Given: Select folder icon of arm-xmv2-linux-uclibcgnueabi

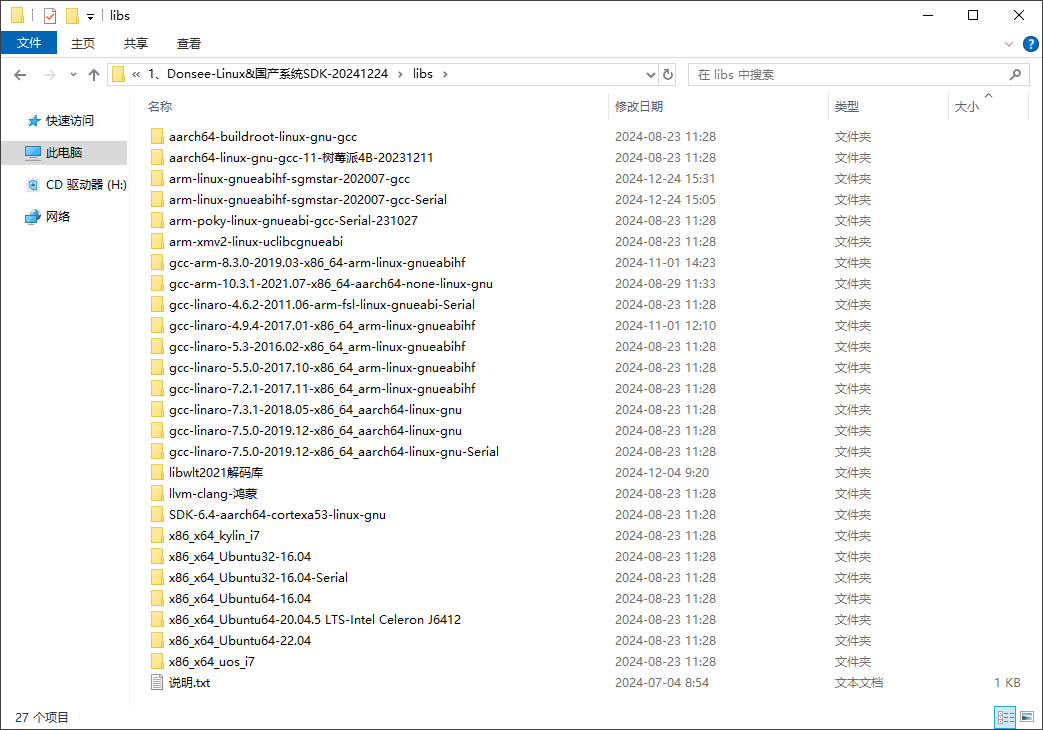Looking at the screenshot, I should pyautogui.click(x=157, y=242).
